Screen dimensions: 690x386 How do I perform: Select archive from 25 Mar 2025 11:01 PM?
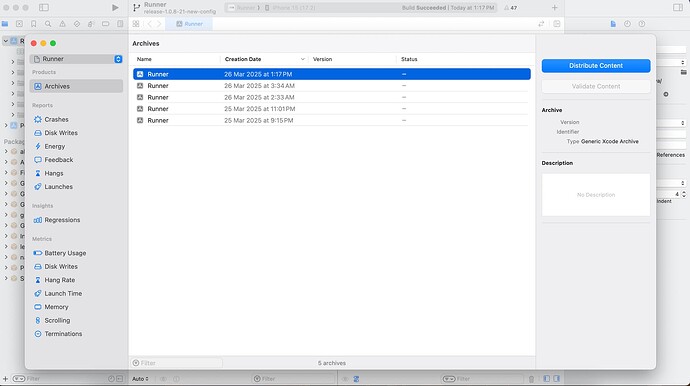[332, 109]
